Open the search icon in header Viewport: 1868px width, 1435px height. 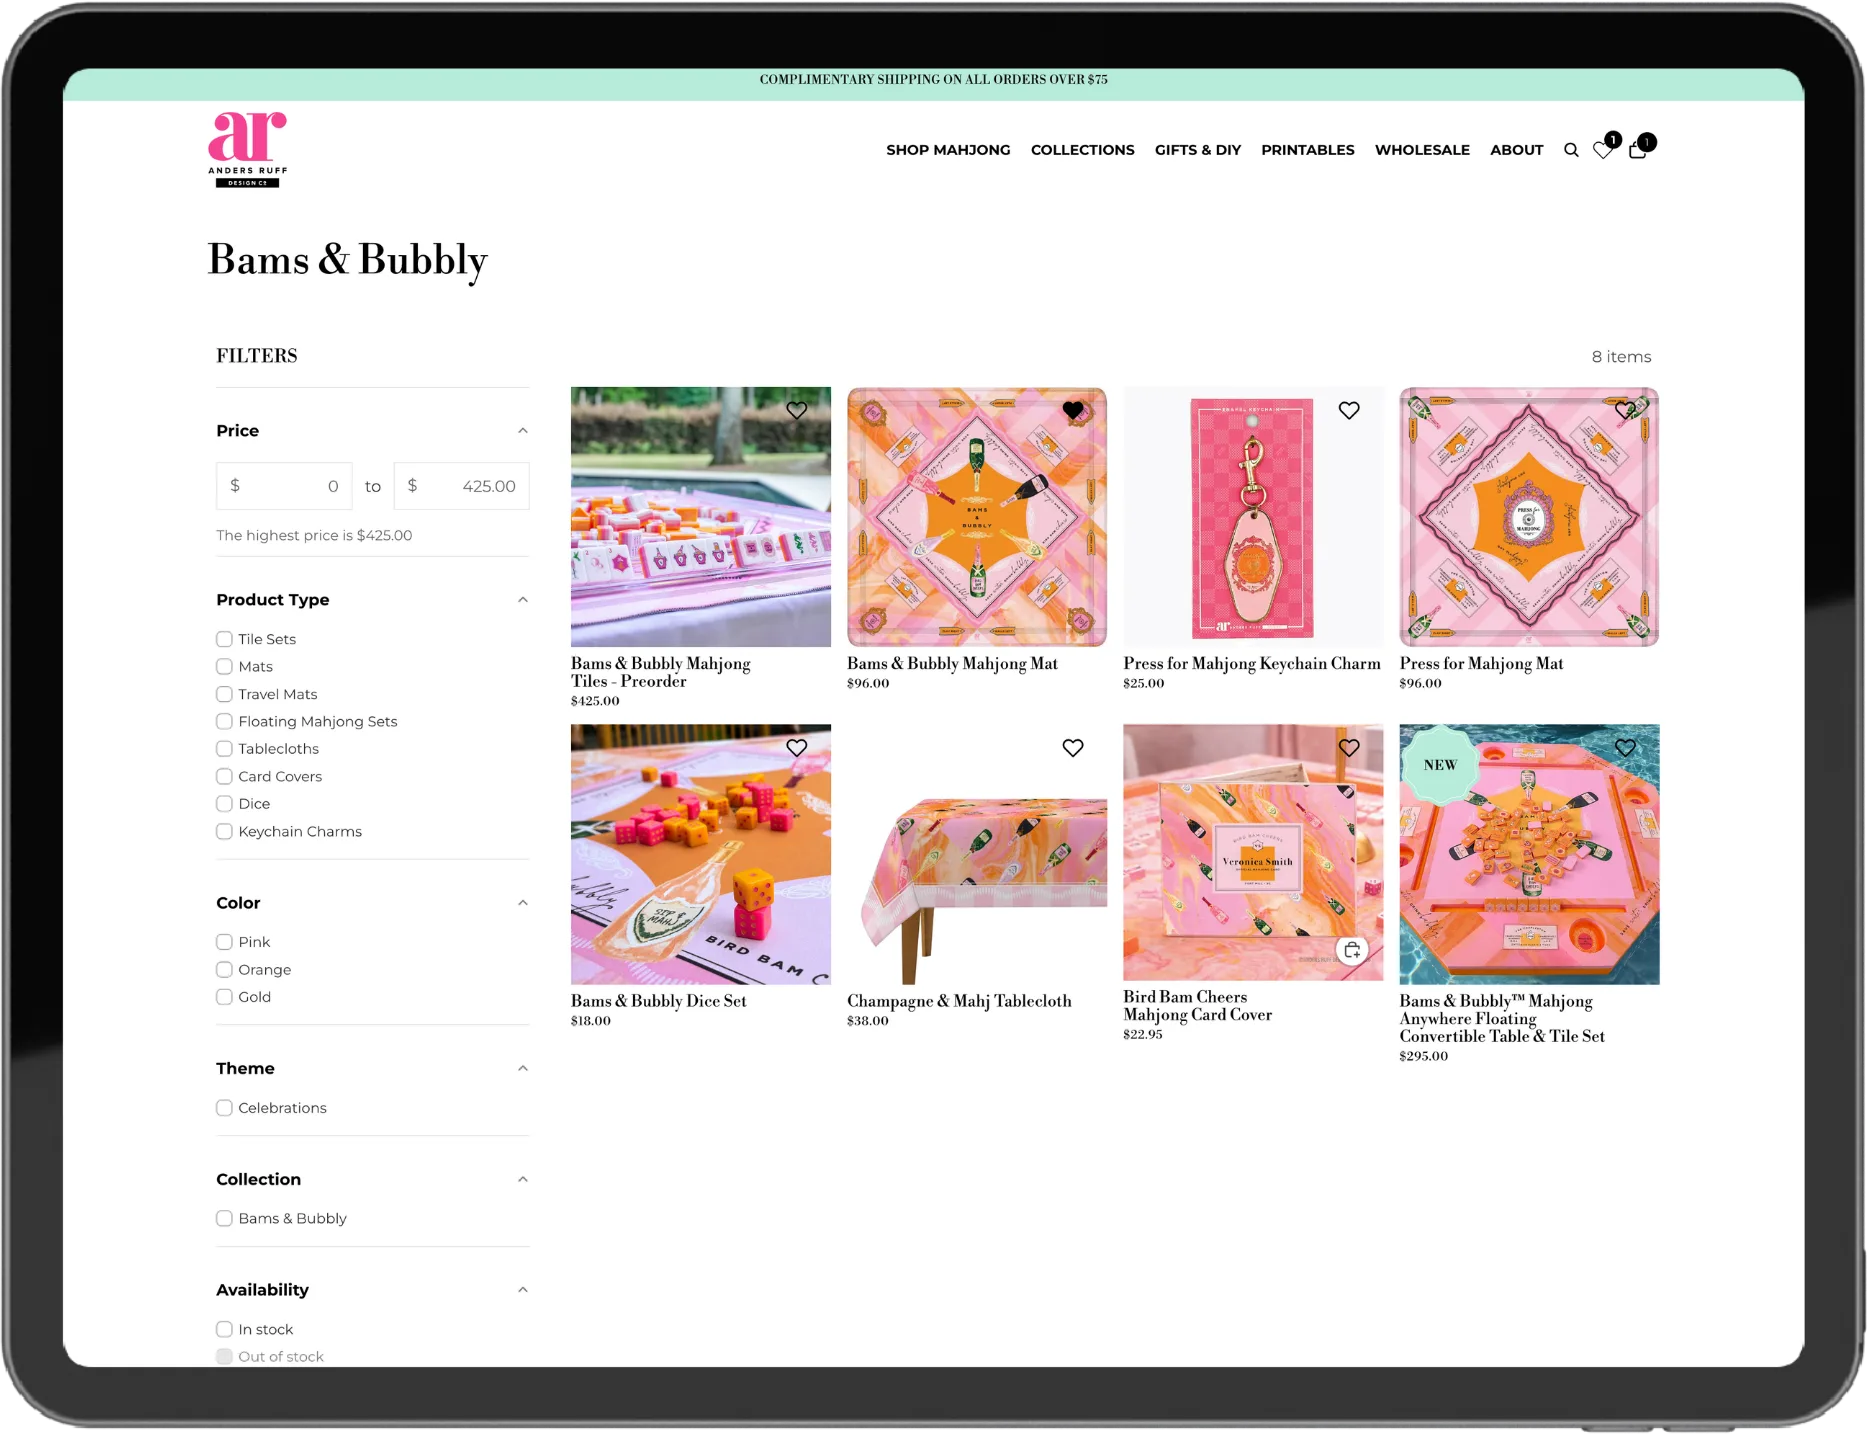1571,150
